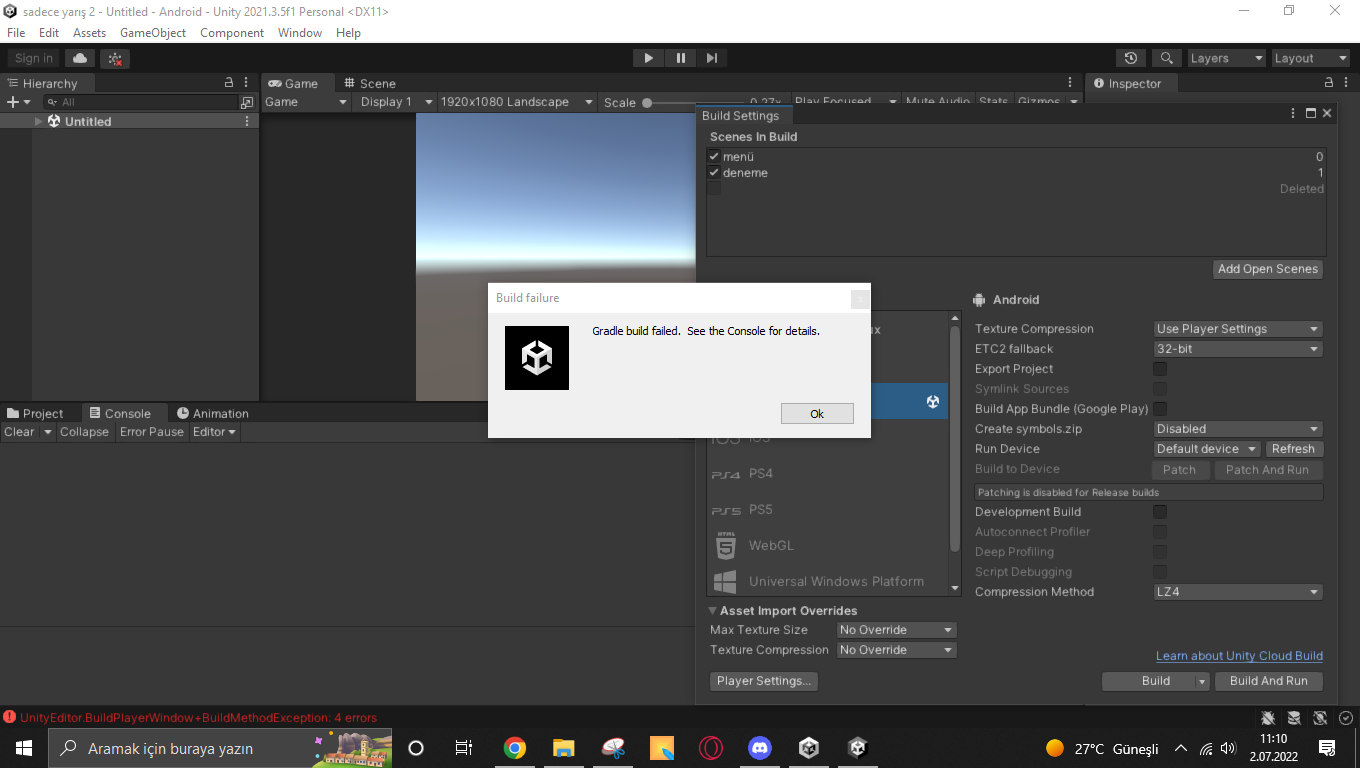1360x768 pixels.
Task: Switch to the Project tab
Action: tap(35, 413)
